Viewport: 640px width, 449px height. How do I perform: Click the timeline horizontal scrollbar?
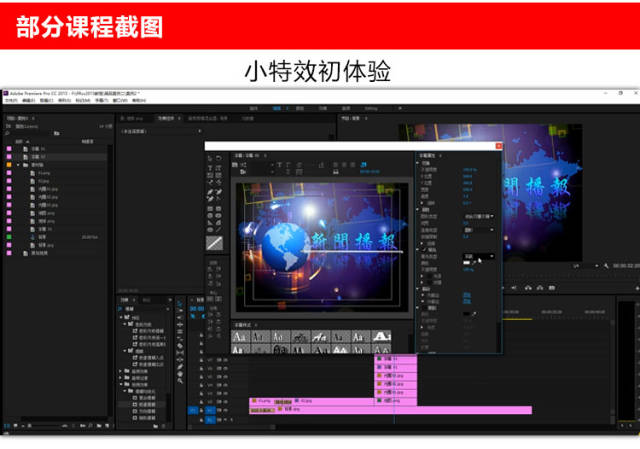[x=231, y=427]
